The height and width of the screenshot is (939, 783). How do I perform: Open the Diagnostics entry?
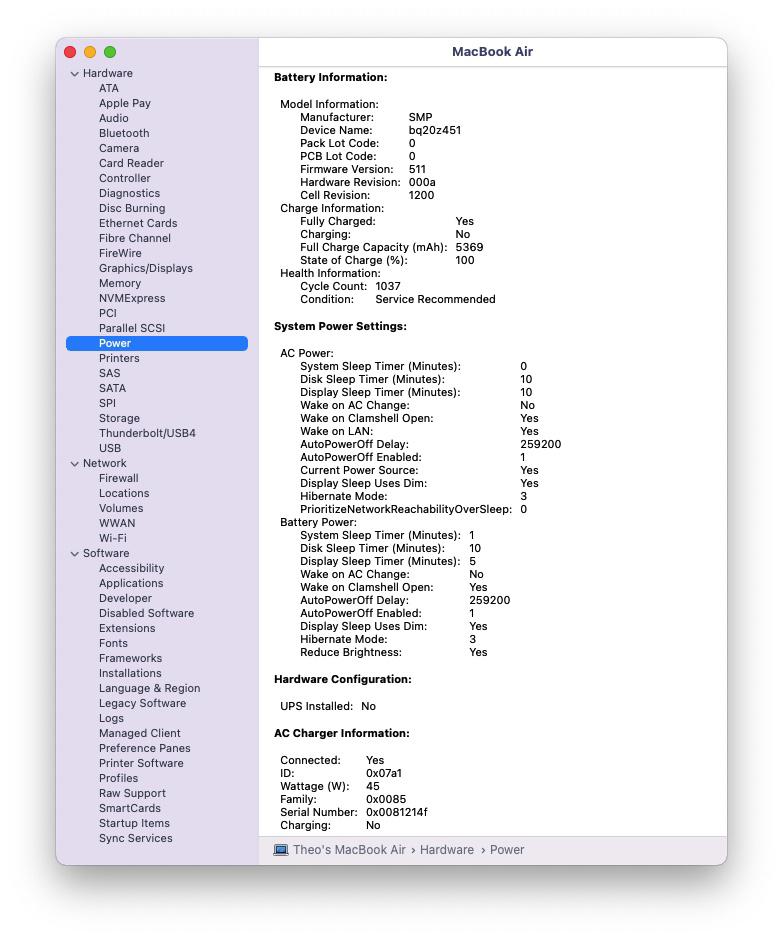click(x=129, y=193)
